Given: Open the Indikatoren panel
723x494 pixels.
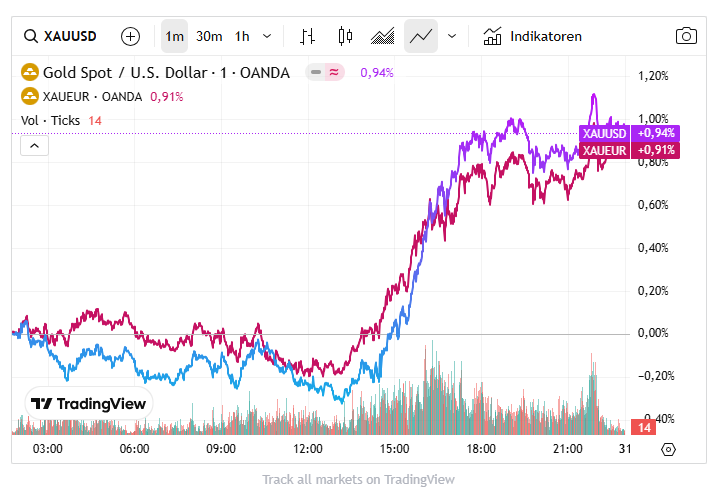Looking at the screenshot, I should (532, 36).
